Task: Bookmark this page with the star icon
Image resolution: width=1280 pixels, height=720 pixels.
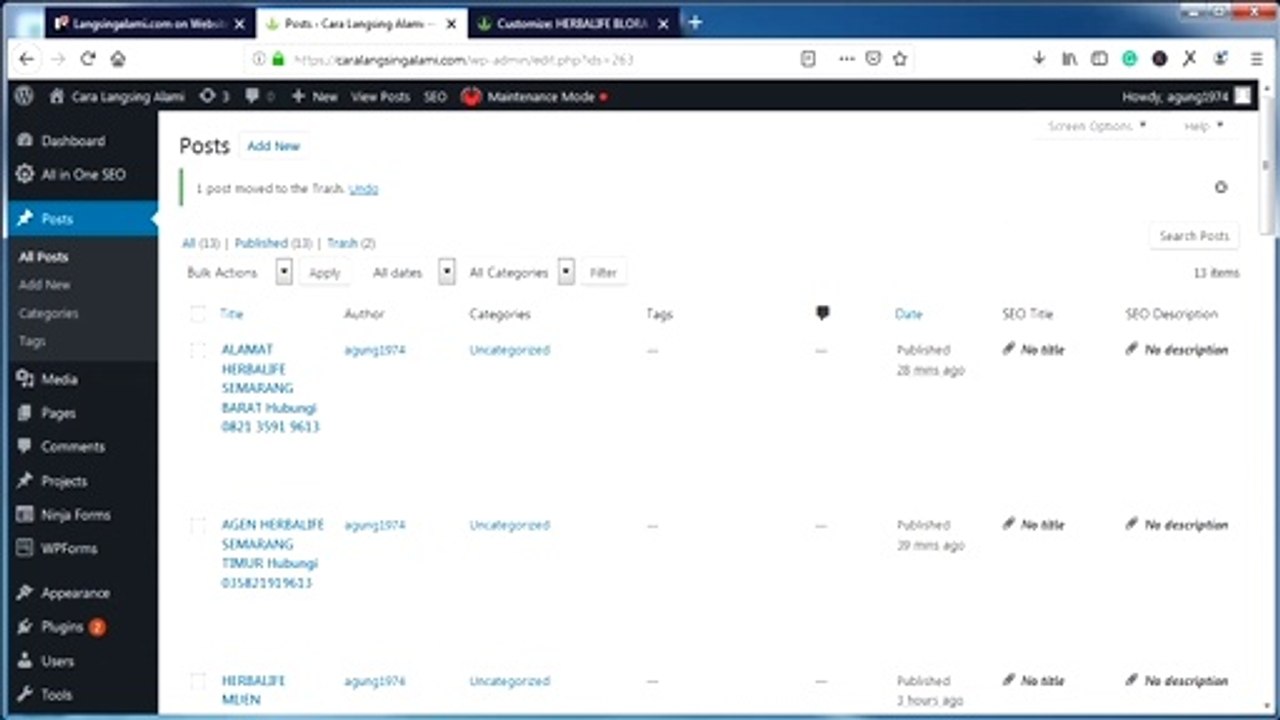Action: click(900, 60)
